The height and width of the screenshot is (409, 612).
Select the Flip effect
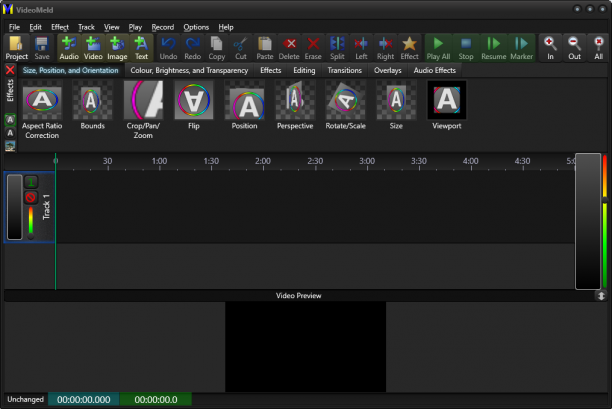[x=194, y=105]
